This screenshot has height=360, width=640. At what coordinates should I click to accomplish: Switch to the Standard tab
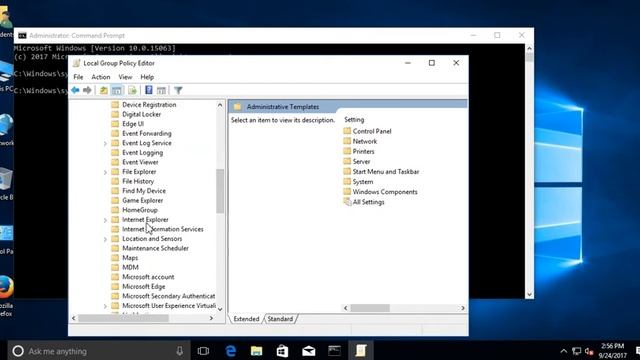tap(280, 319)
